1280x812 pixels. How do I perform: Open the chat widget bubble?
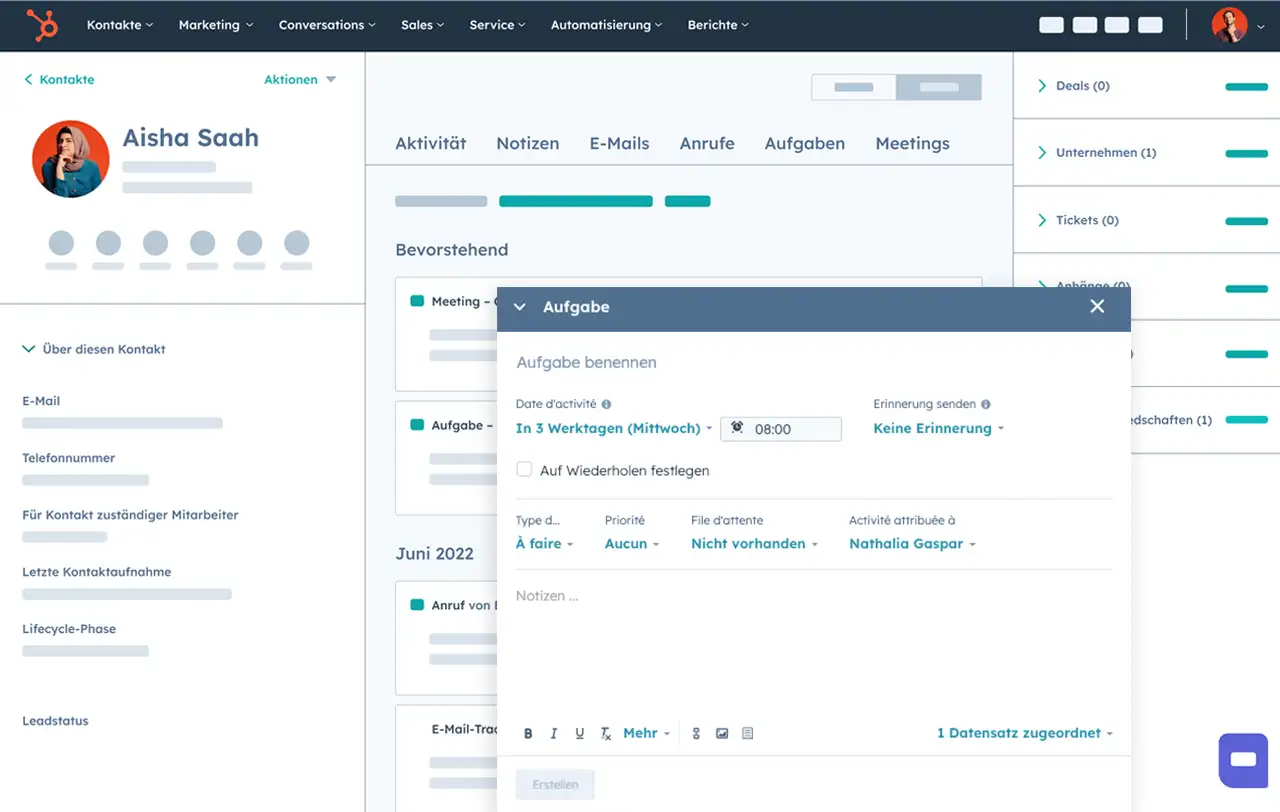[1243, 760]
